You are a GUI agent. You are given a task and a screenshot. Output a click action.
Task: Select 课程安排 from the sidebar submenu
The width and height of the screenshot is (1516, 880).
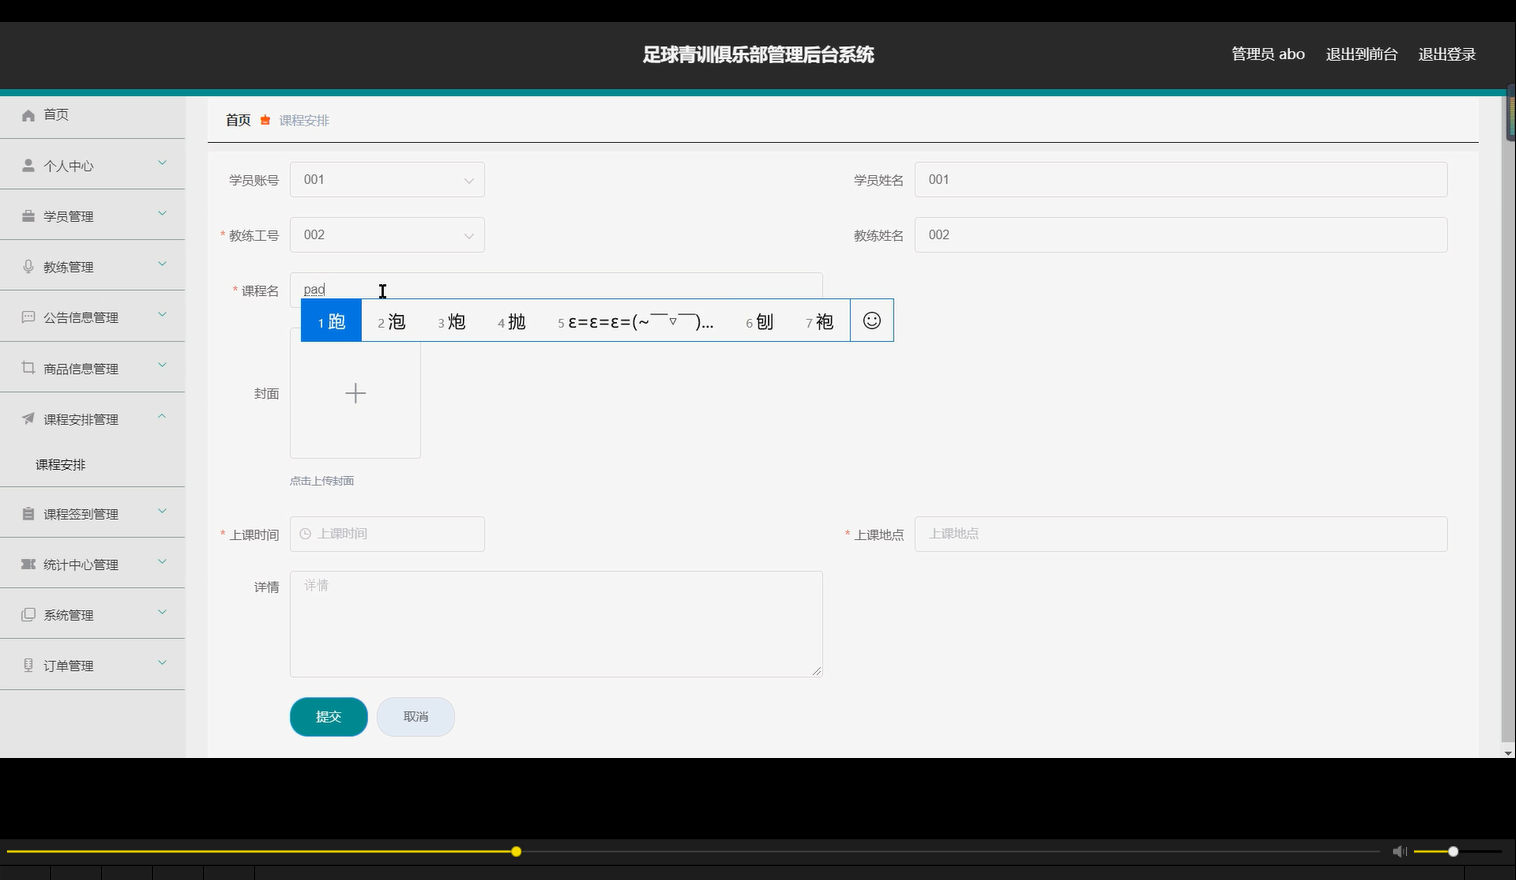[60, 464]
